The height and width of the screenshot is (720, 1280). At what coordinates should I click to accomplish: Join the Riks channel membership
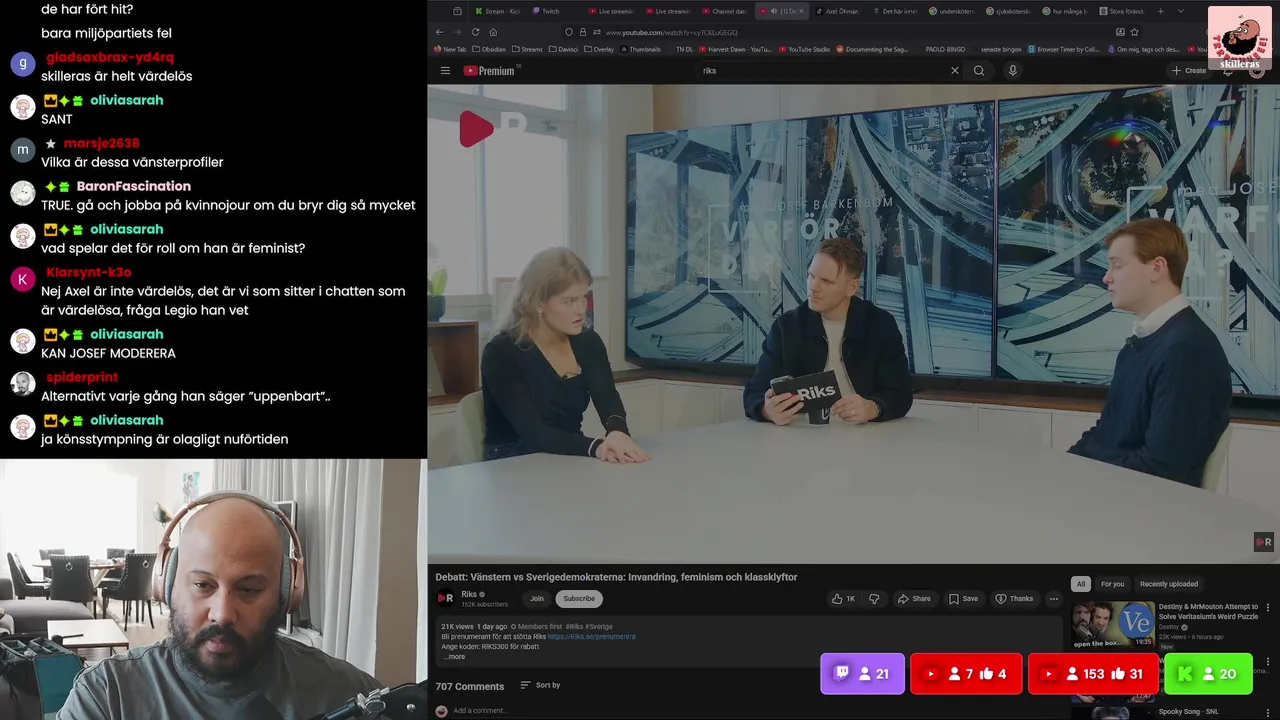point(537,599)
